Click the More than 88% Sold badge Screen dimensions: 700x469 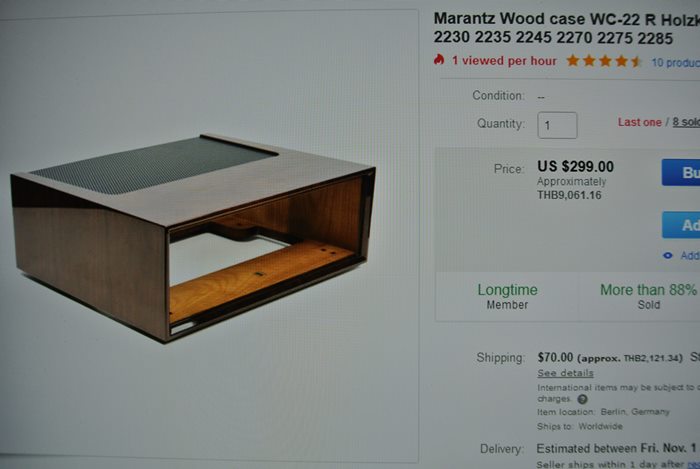pyautogui.click(x=648, y=296)
